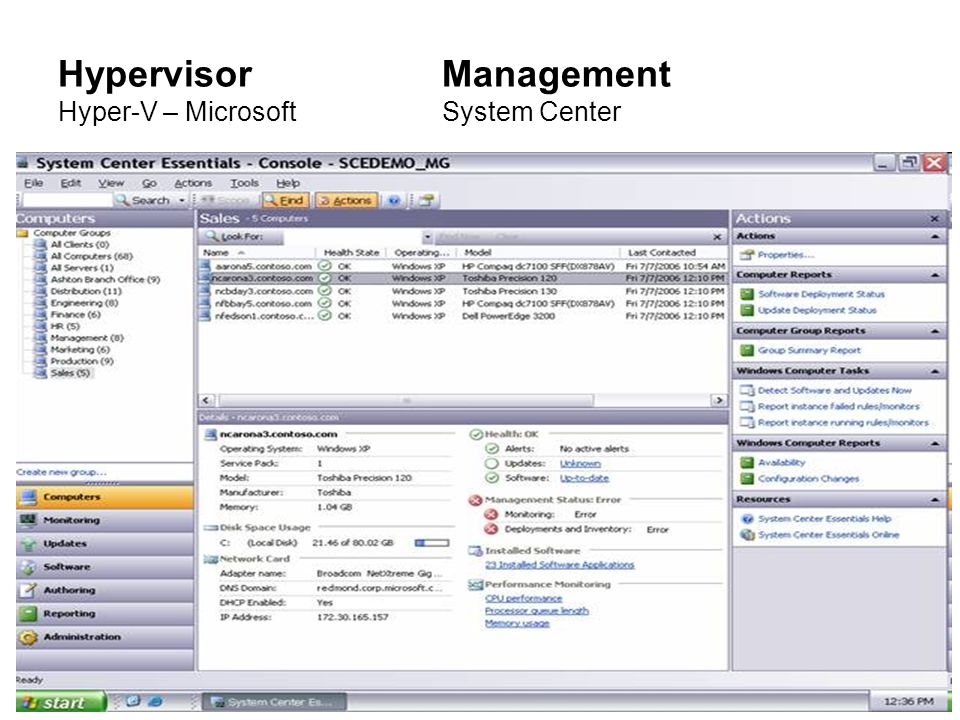Screen dimensions: 960x720
Task: Open the Edit menu
Action: pyautogui.click(x=70, y=183)
